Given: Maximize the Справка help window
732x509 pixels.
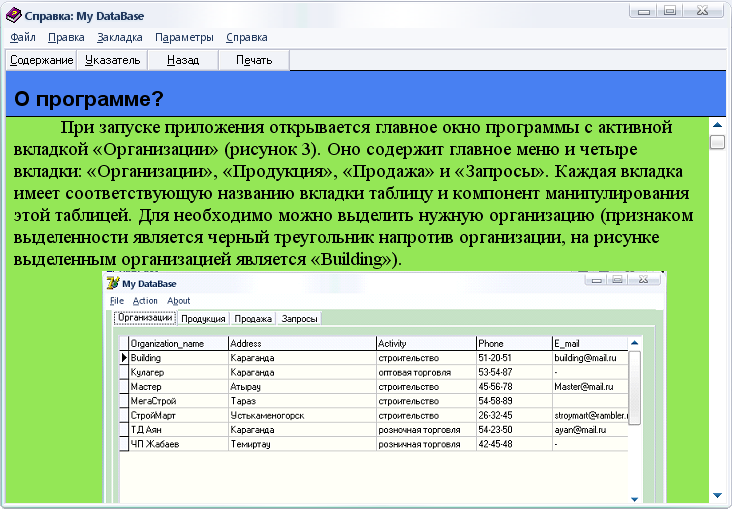Looking at the screenshot, I should pyautogui.click(x=670, y=11).
